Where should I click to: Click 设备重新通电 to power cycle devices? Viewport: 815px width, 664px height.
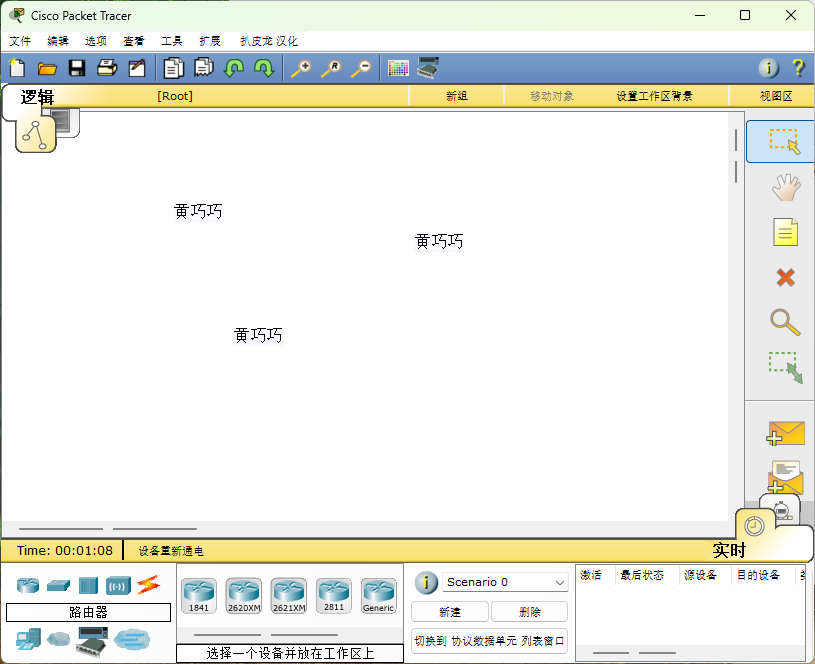170,551
